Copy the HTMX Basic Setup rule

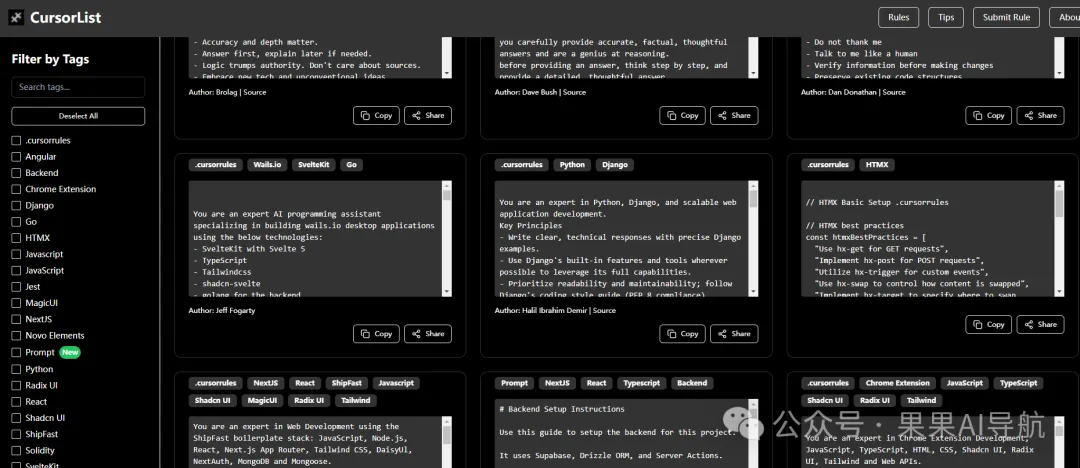(988, 325)
